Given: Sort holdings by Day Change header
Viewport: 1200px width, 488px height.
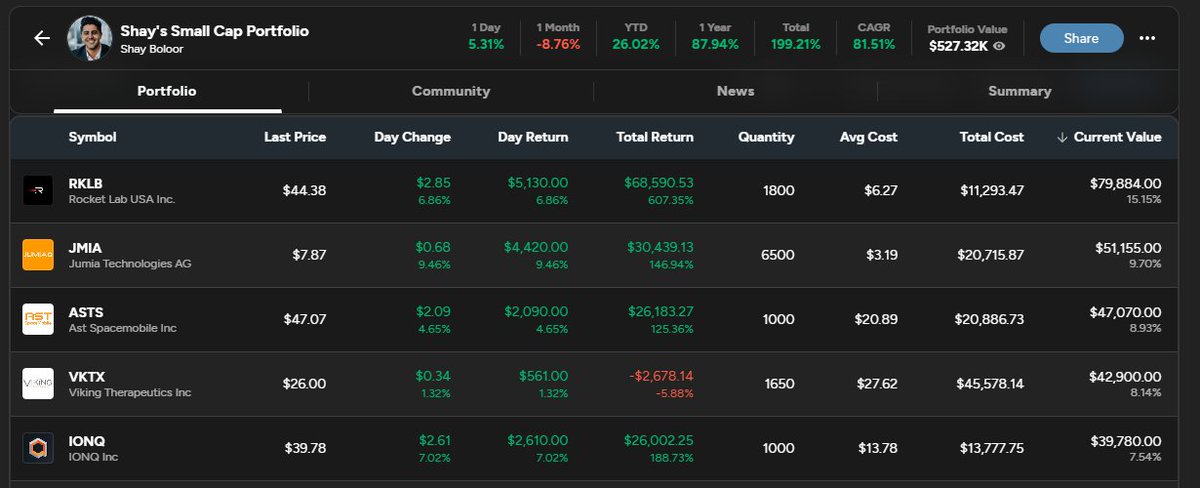Looking at the screenshot, I should pyautogui.click(x=412, y=137).
